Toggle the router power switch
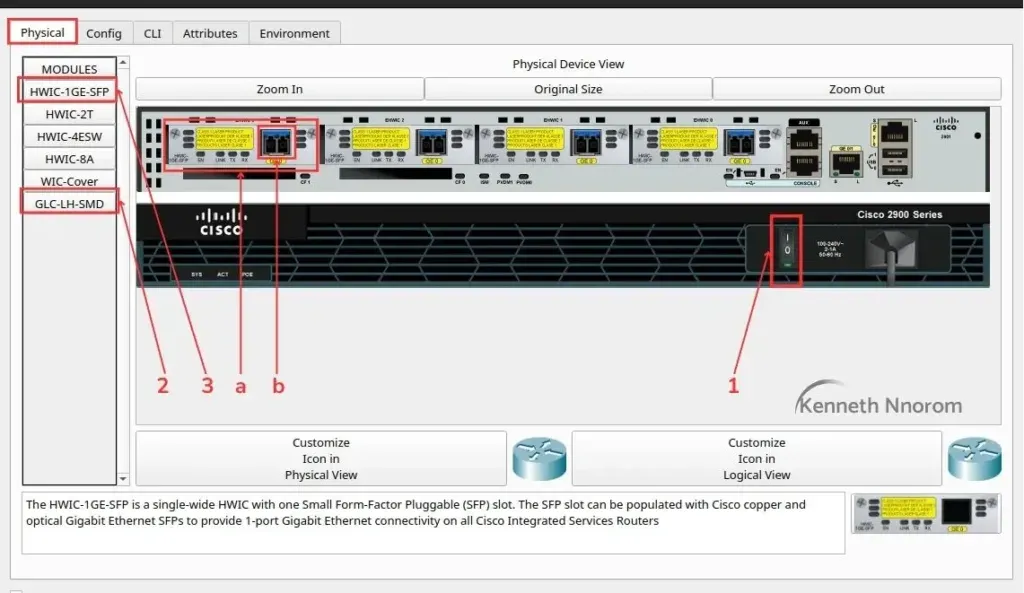The width and height of the screenshot is (1024, 593). 787,249
